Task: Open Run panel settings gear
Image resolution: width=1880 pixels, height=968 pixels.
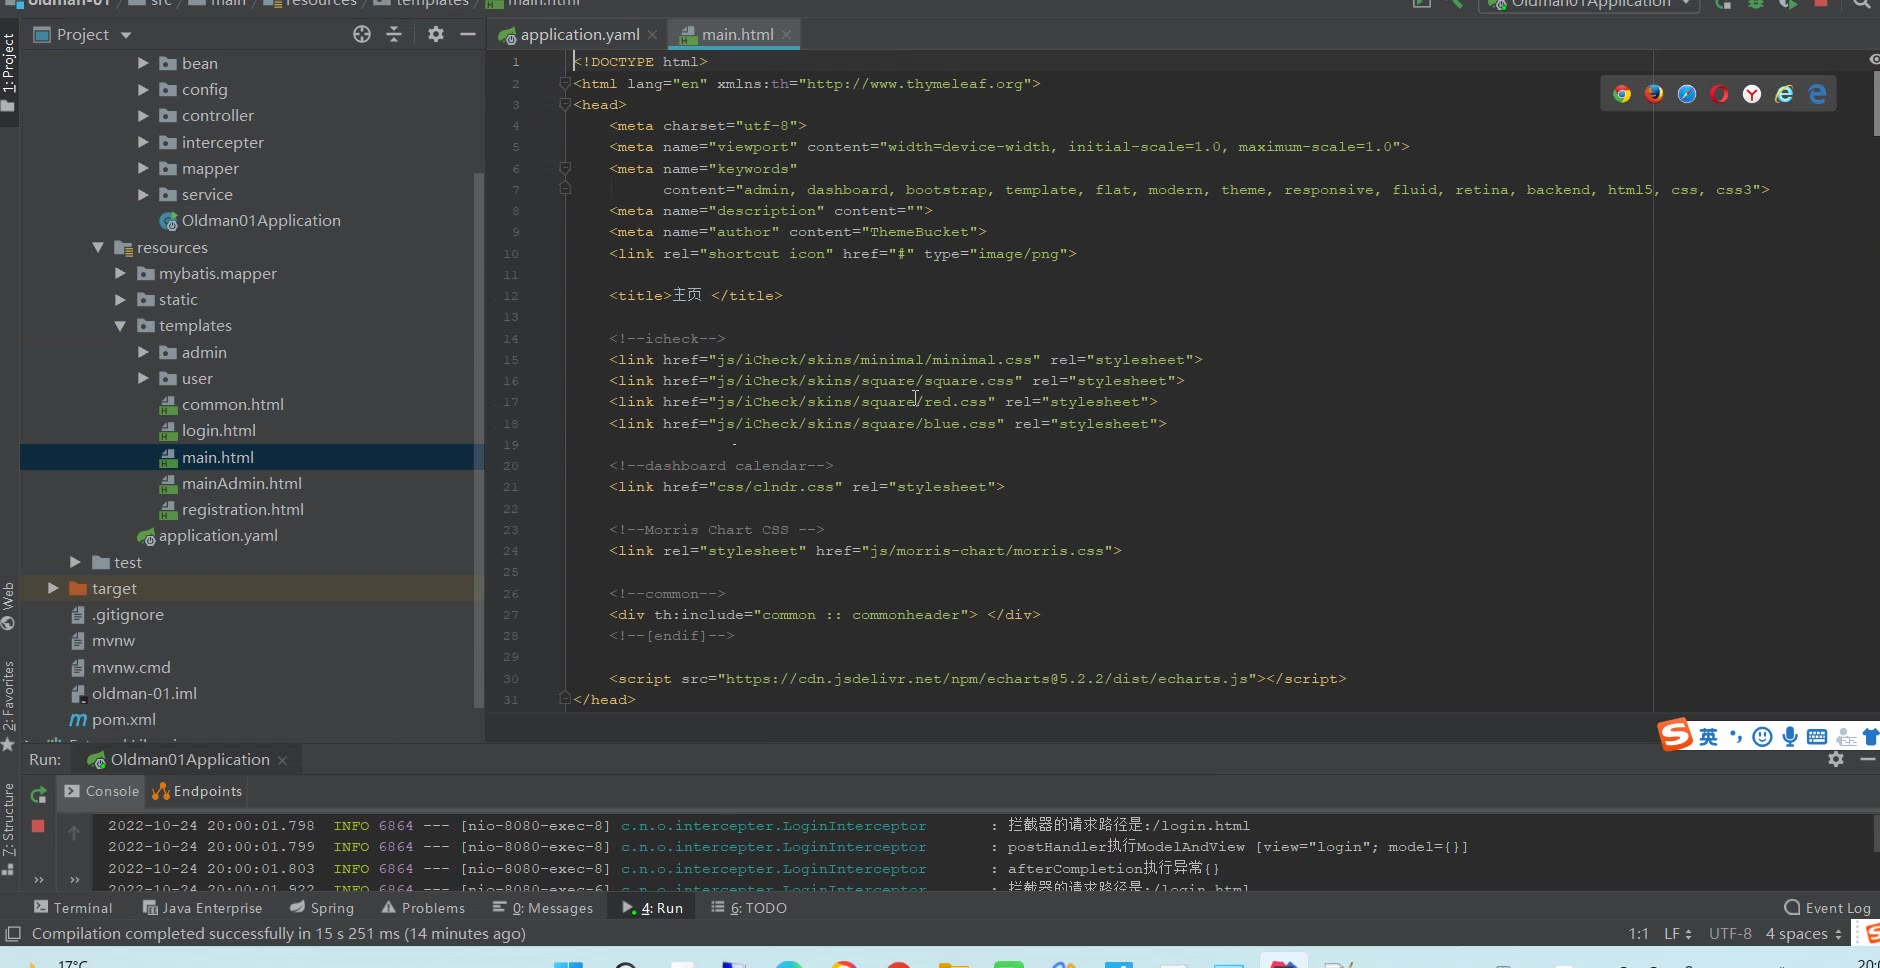Action: tap(1836, 760)
